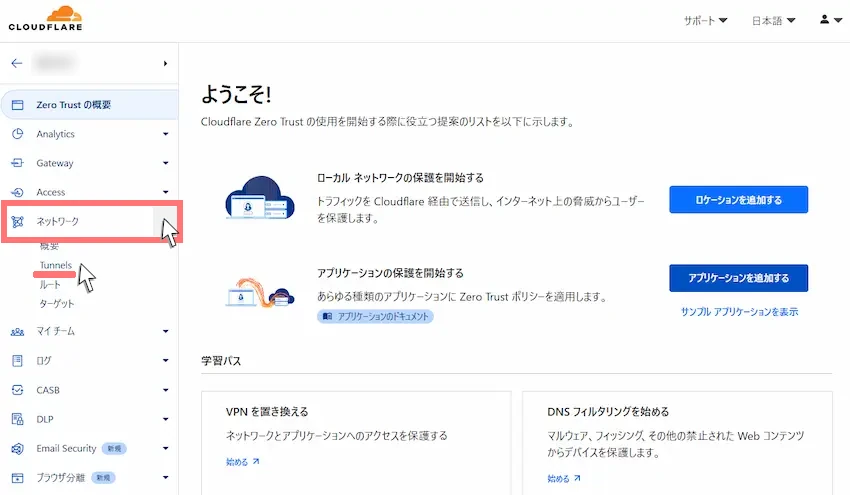This screenshot has height=495, width=850.
Task: Click the VPN を置き換える card title
Action: [x=267, y=412]
